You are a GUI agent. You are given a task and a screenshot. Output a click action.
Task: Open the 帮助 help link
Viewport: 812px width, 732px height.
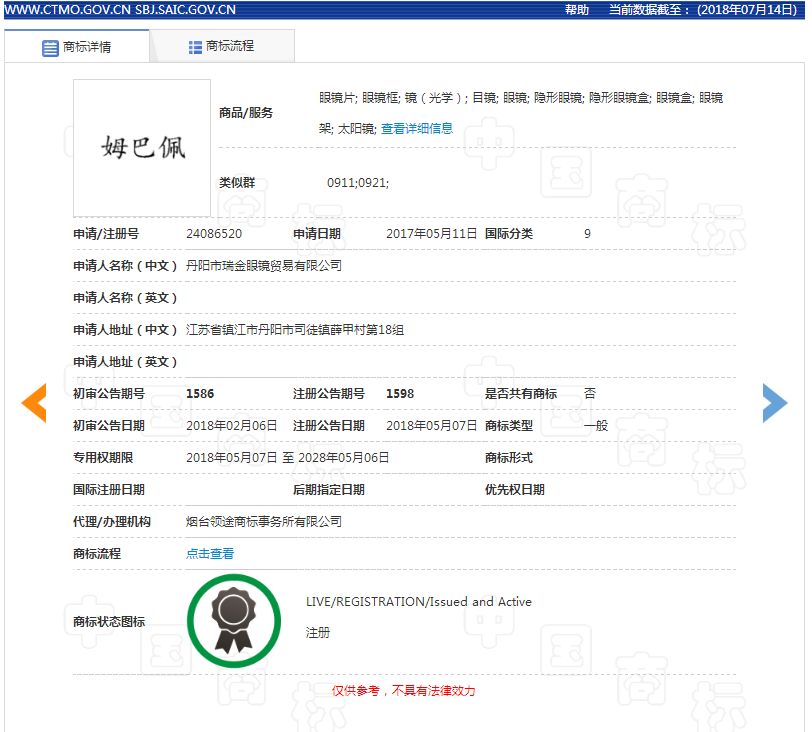[x=577, y=10]
